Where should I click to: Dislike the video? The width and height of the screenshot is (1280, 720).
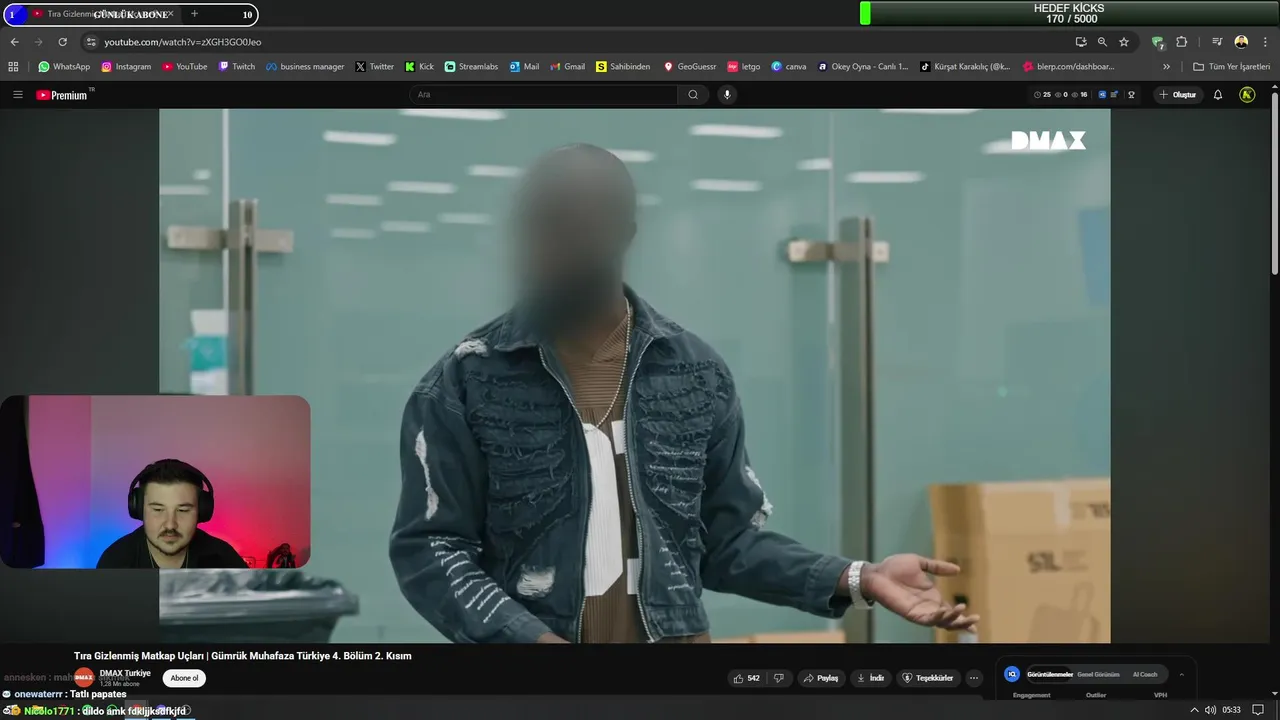[779, 678]
